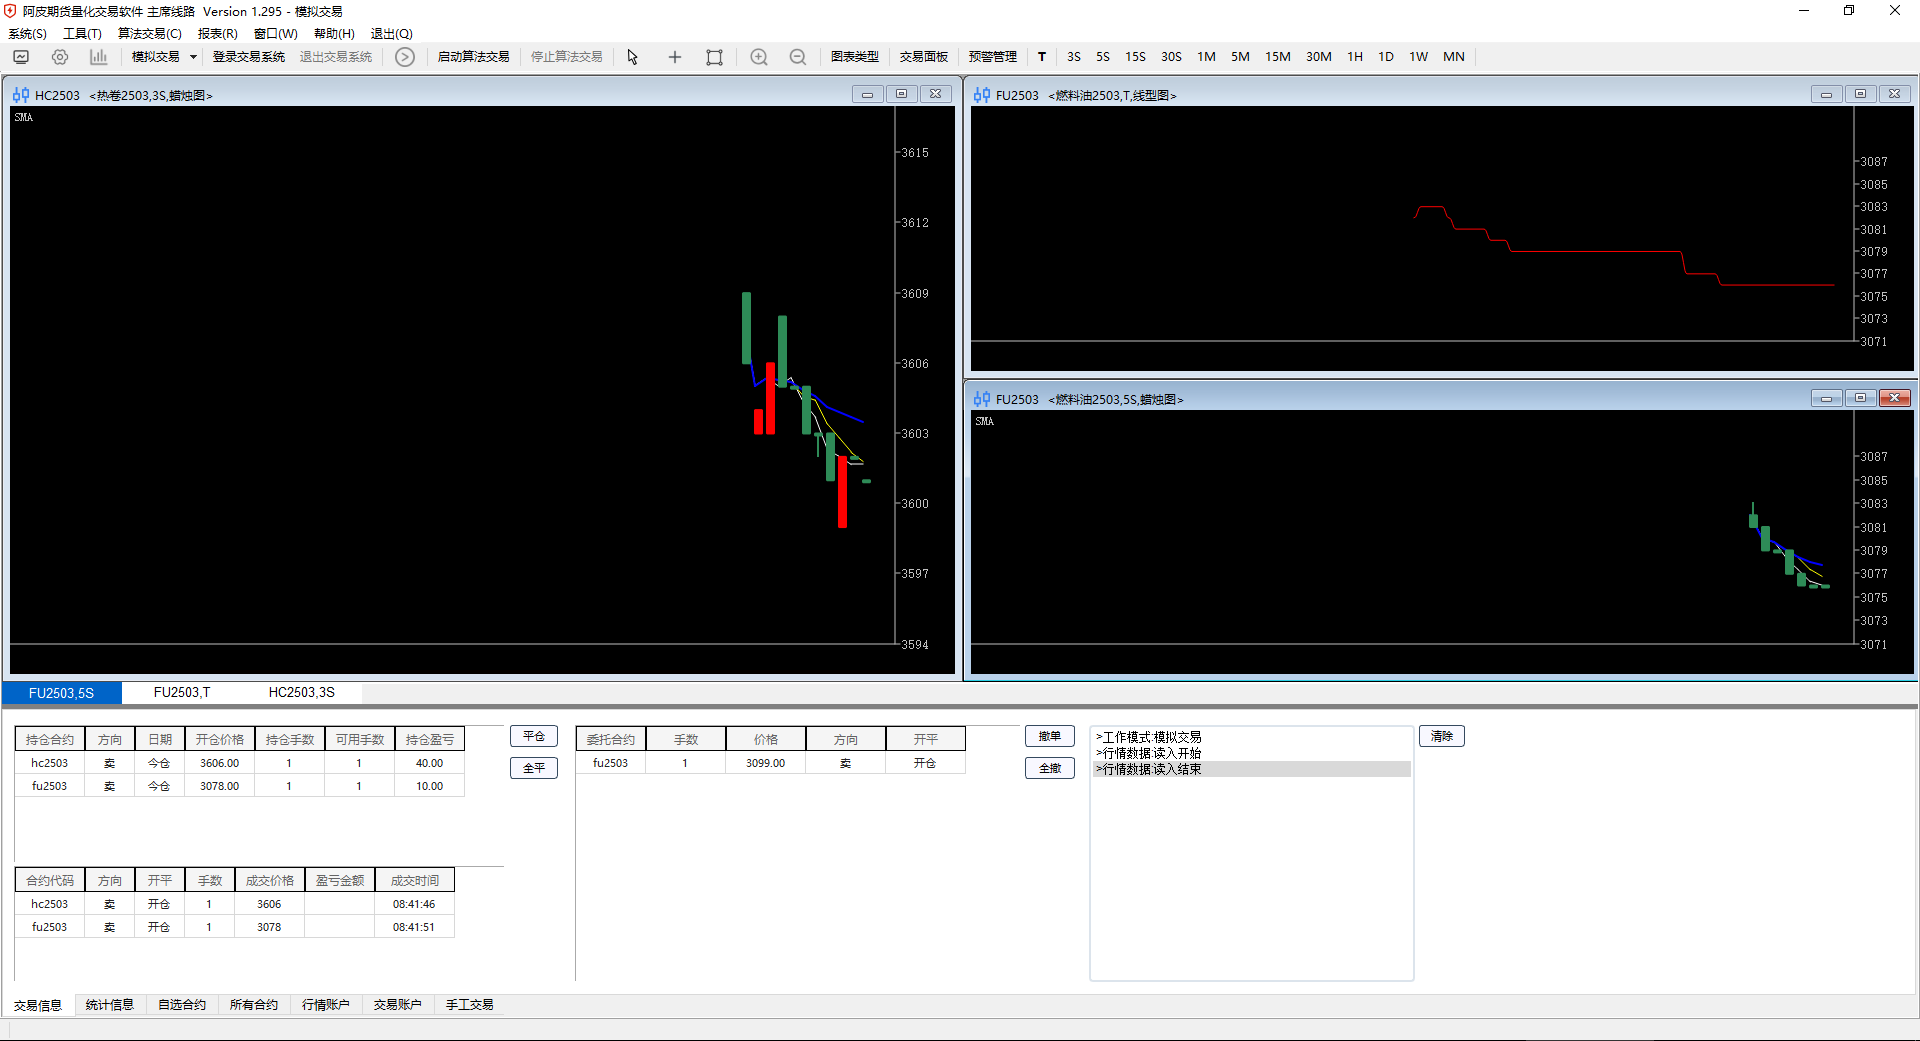Screen dimensions: 1920x1041
Task: Click the bar chart statistics icon
Action: click(98, 57)
